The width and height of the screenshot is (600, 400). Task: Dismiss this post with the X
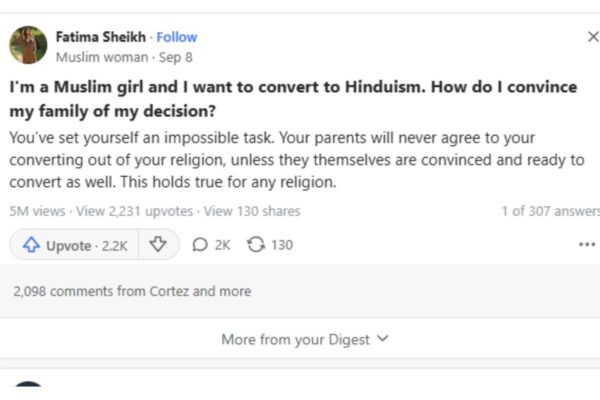pyautogui.click(x=592, y=37)
